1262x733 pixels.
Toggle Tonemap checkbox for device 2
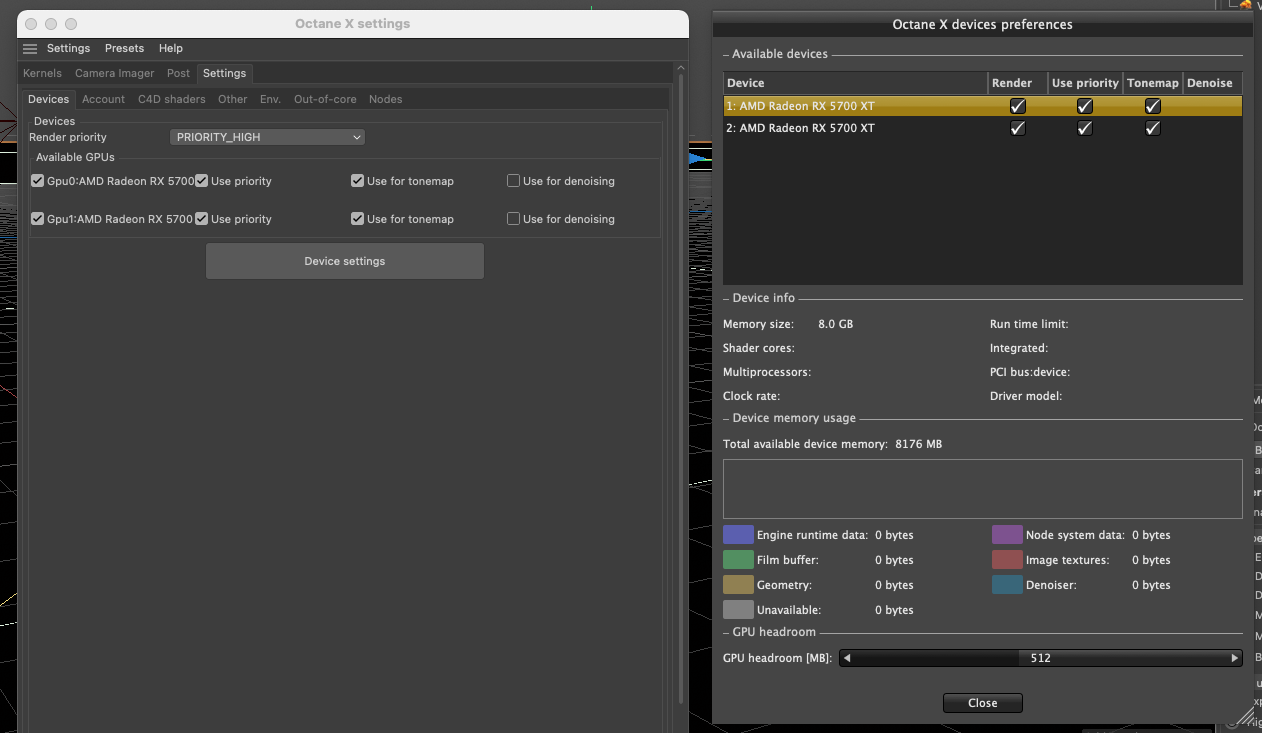pyautogui.click(x=1152, y=128)
